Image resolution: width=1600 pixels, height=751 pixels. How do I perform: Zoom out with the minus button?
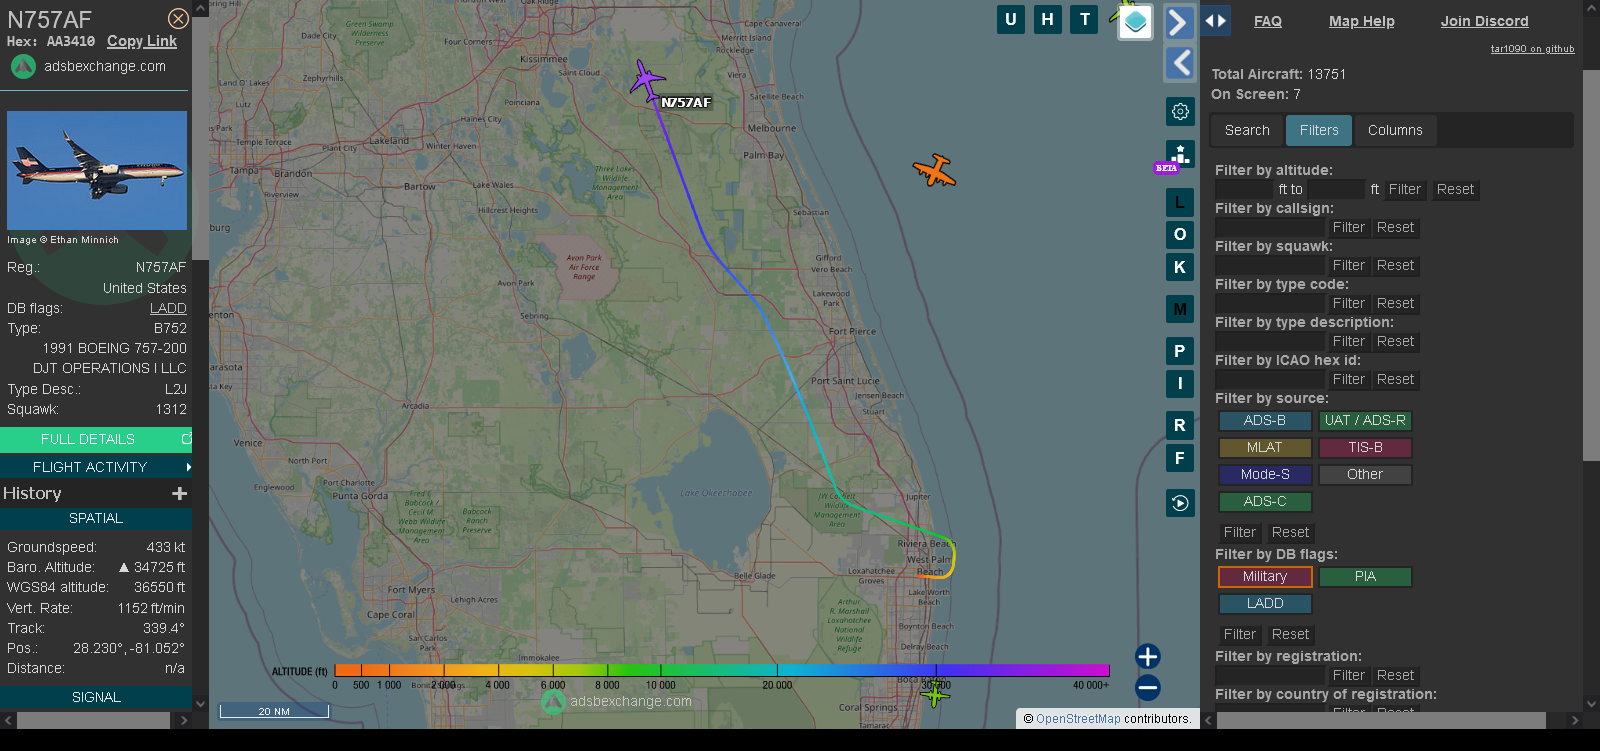click(x=1148, y=688)
